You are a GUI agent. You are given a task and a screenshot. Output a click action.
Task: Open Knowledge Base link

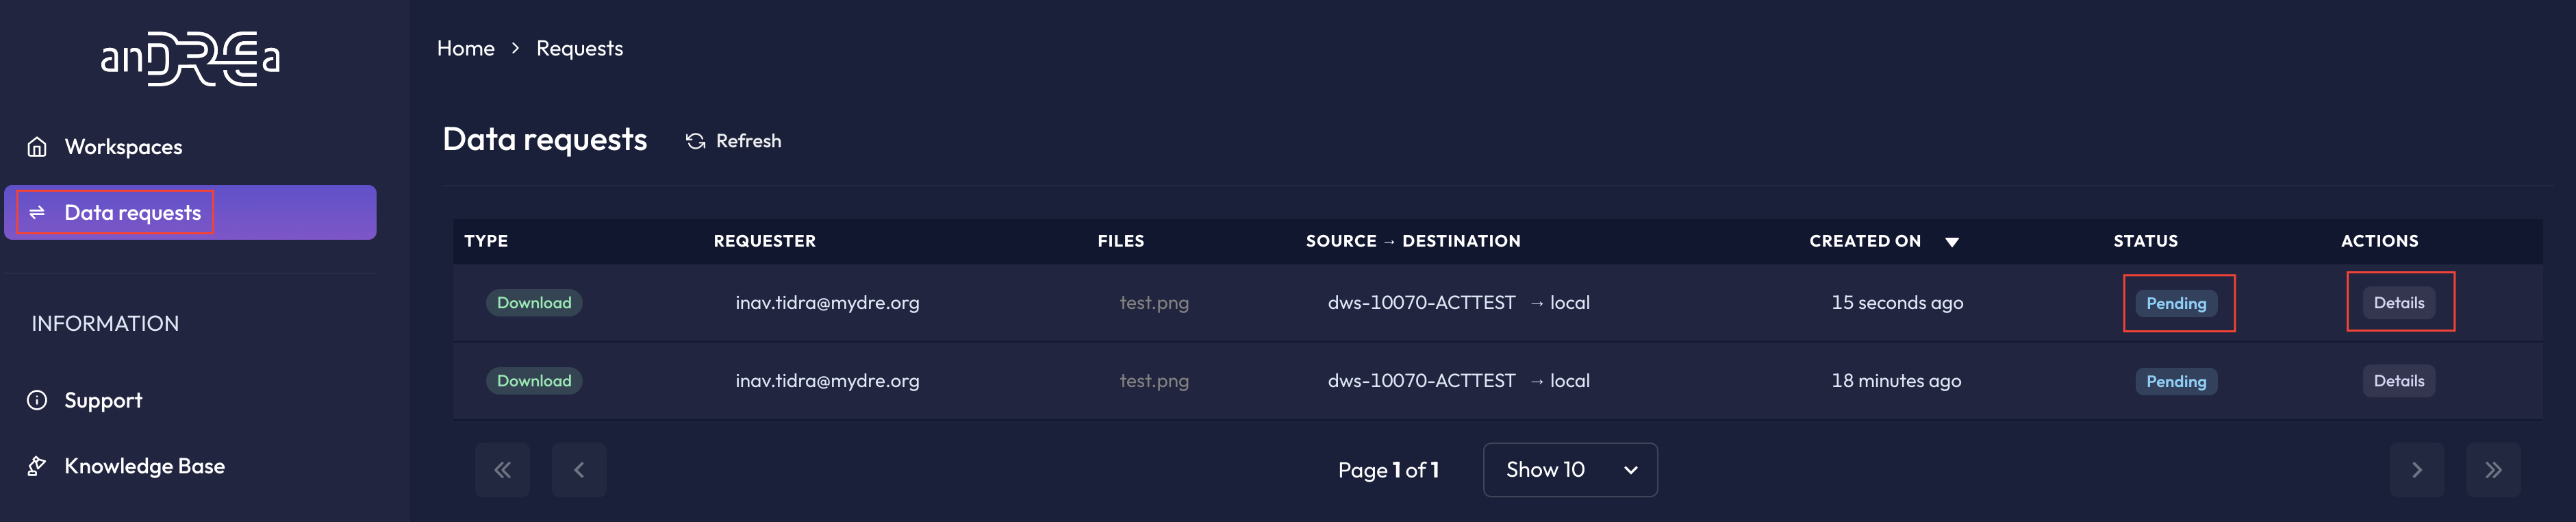pos(144,466)
